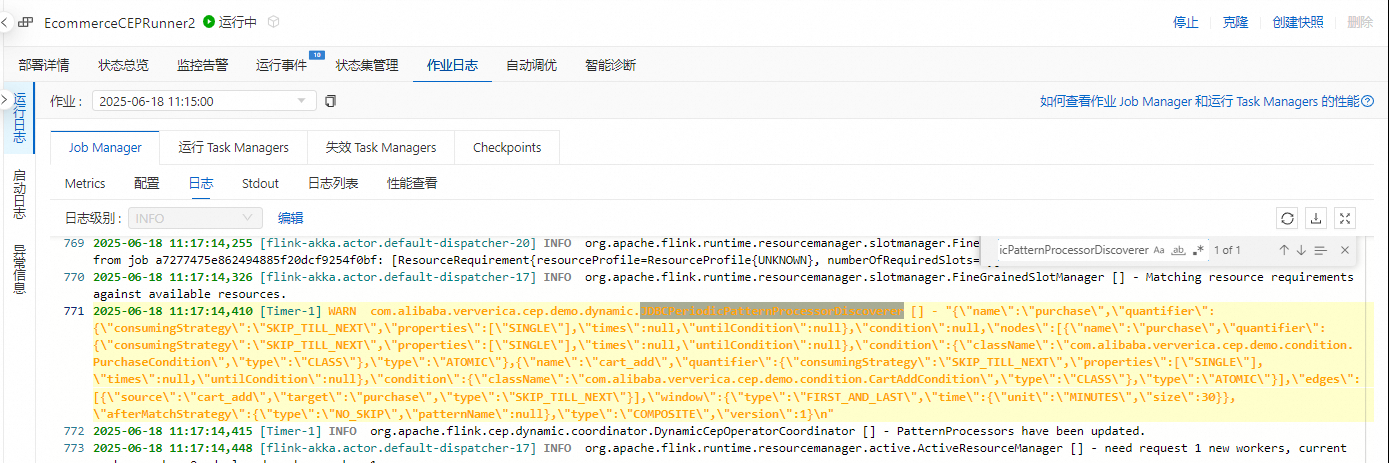
Task: Click the grey cube icon after 运行中
Action: click(274, 22)
